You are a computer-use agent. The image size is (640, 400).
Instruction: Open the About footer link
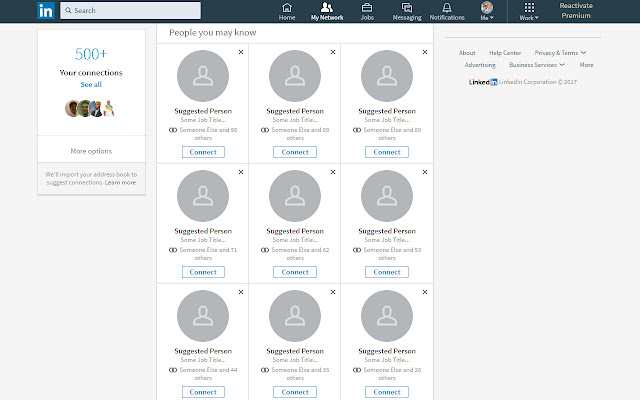tap(467, 53)
